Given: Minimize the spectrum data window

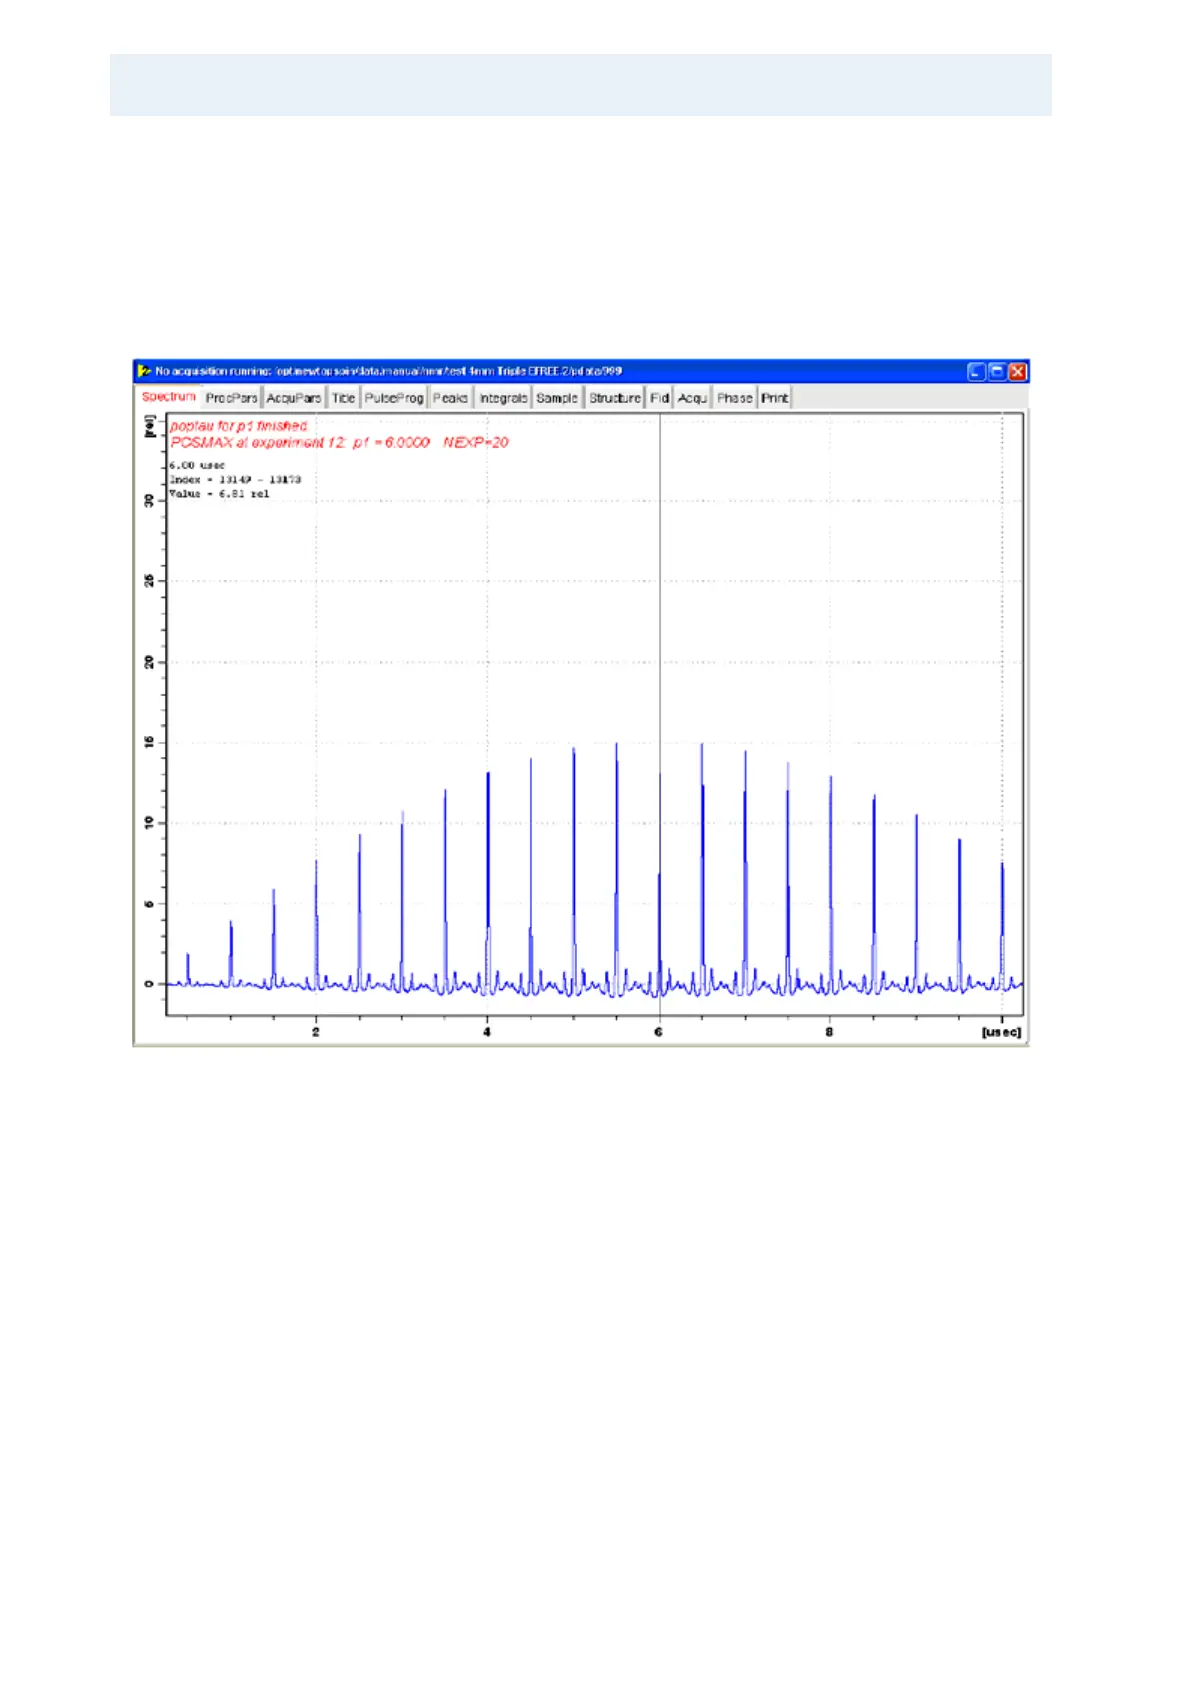Looking at the screenshot, I should (977, 371).
